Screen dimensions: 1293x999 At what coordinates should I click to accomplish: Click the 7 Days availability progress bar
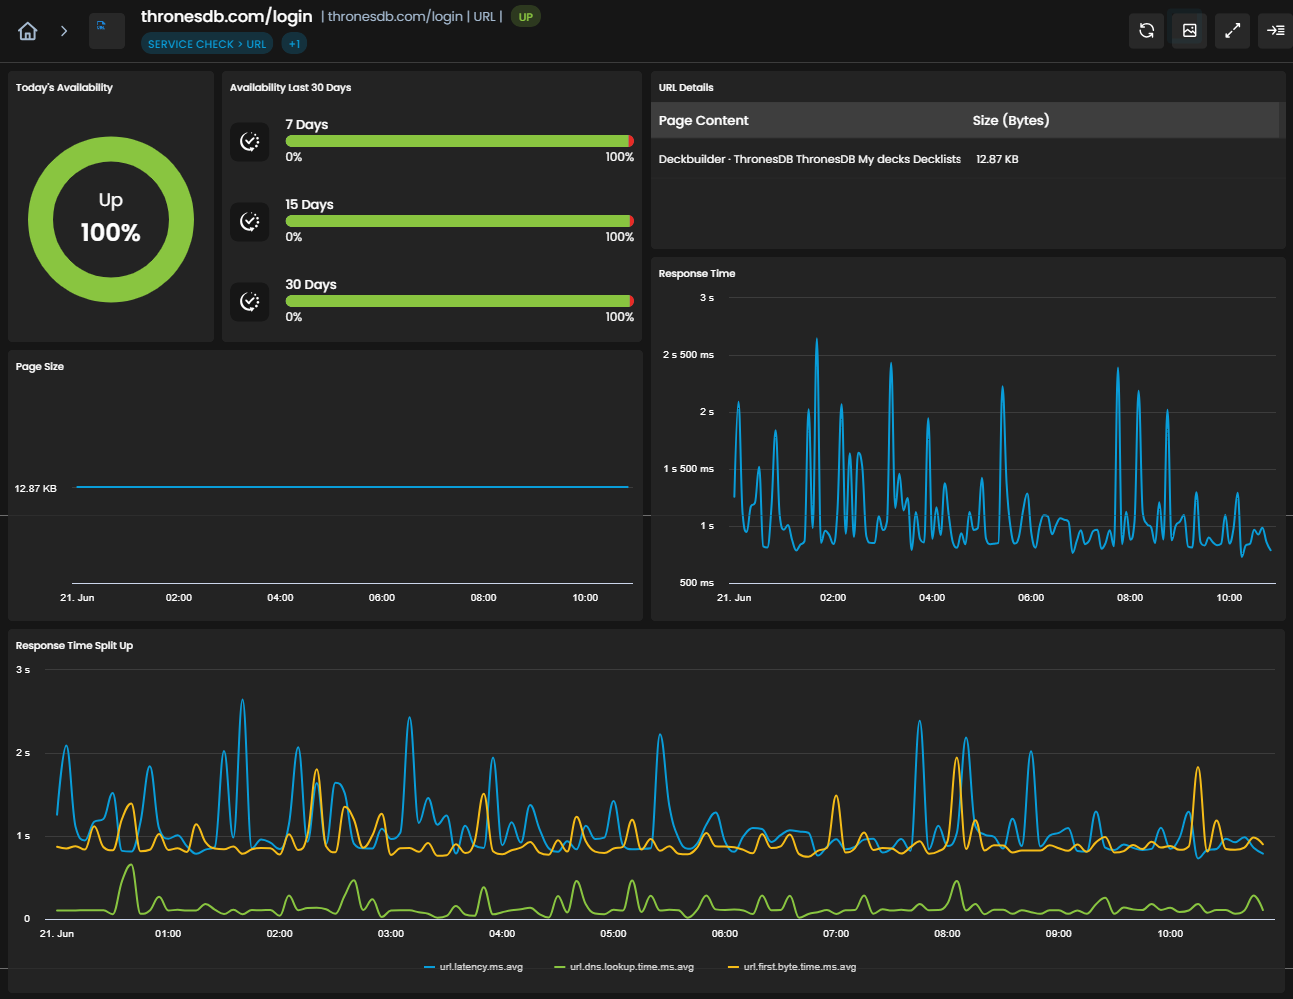460,141
